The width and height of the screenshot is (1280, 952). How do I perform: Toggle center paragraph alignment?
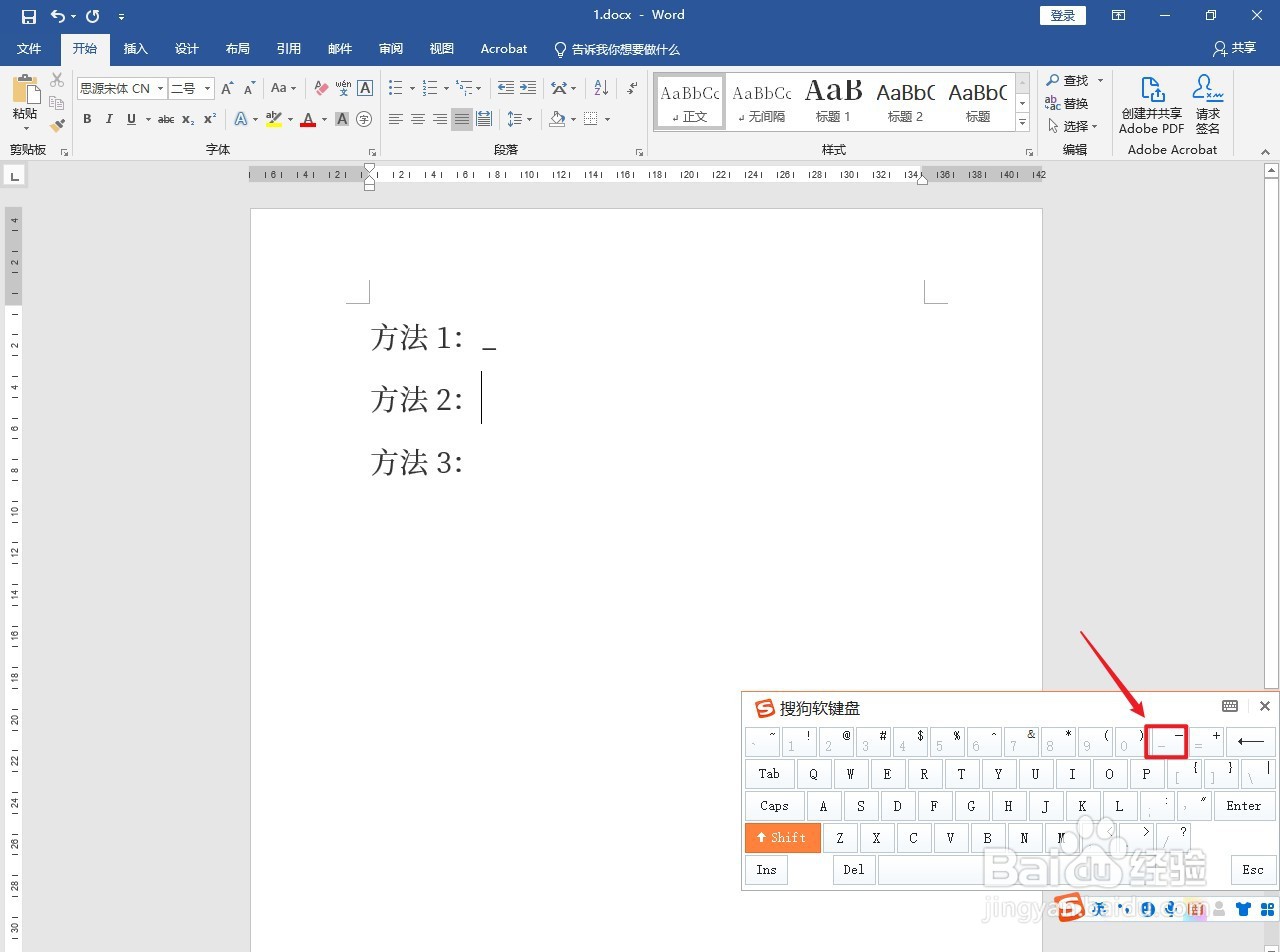(x=418, y=119)
